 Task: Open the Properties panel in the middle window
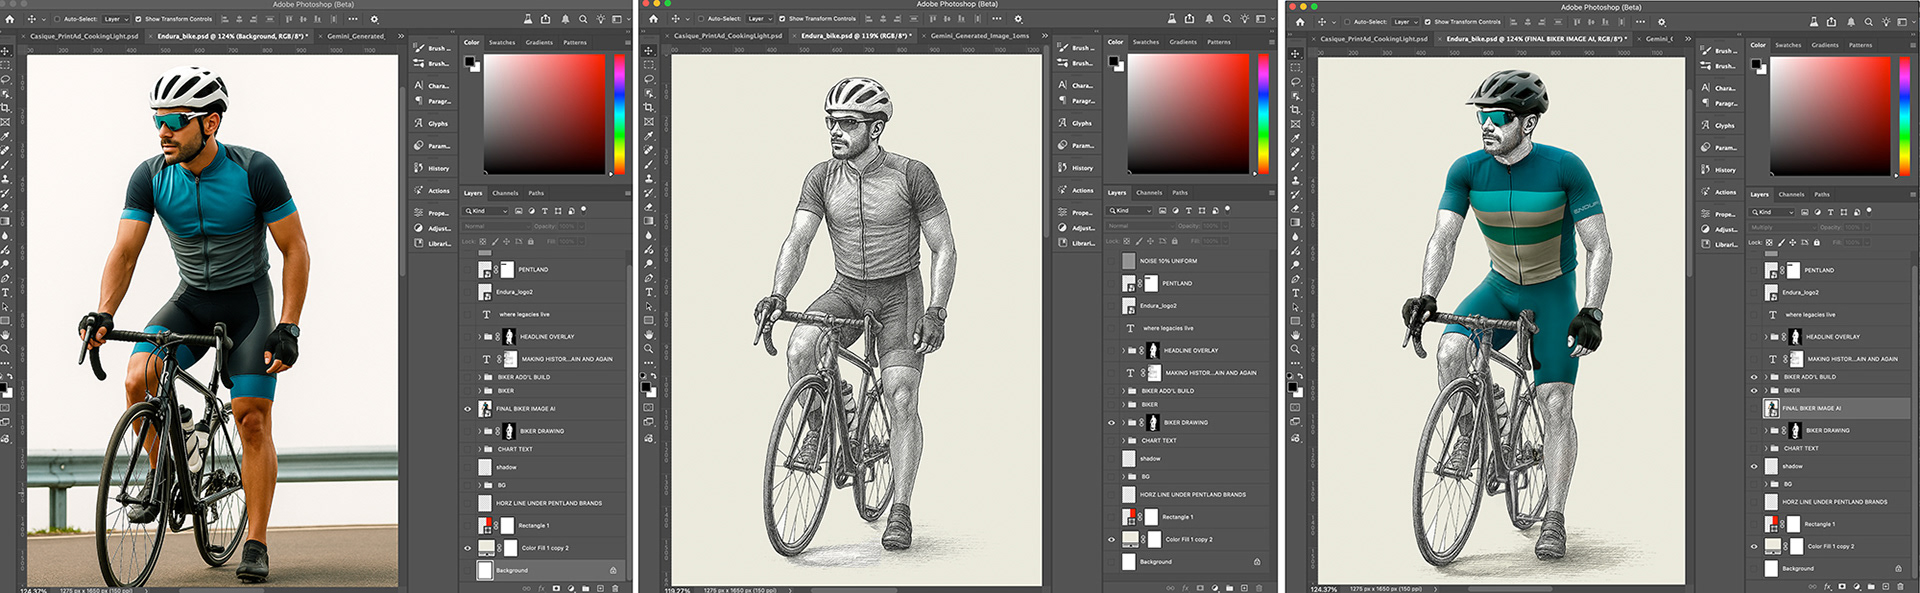coord(1076,212)
